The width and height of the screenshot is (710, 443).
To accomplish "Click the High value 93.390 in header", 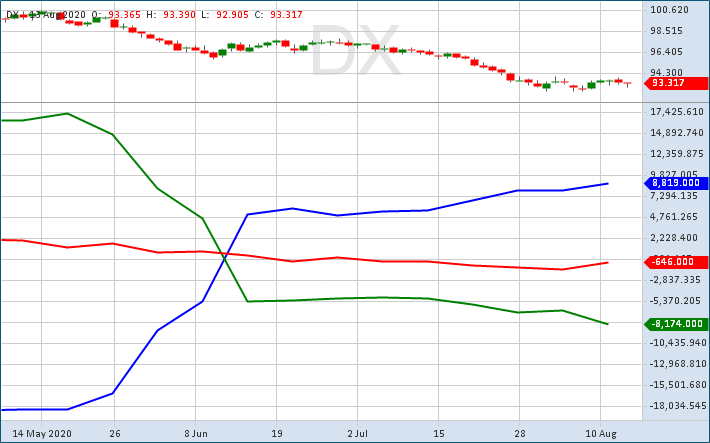I will (179, 15).
